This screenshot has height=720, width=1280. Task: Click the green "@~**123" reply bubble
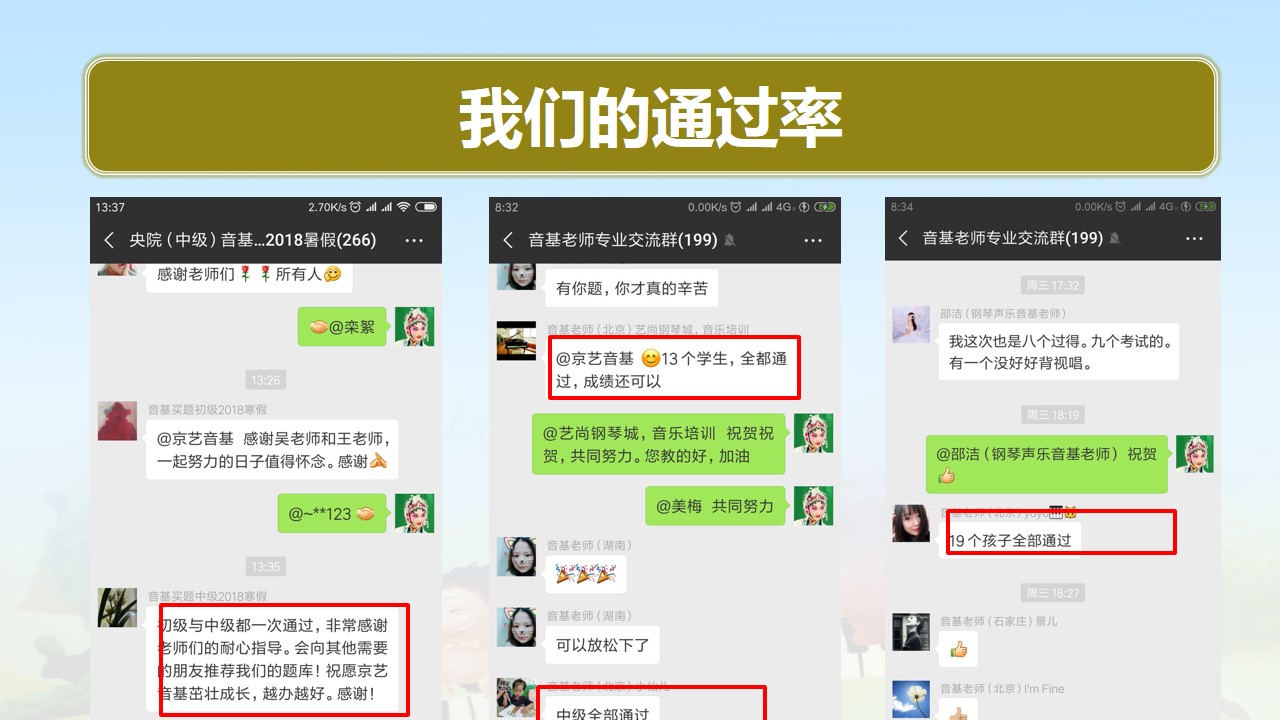coord(331,513)
